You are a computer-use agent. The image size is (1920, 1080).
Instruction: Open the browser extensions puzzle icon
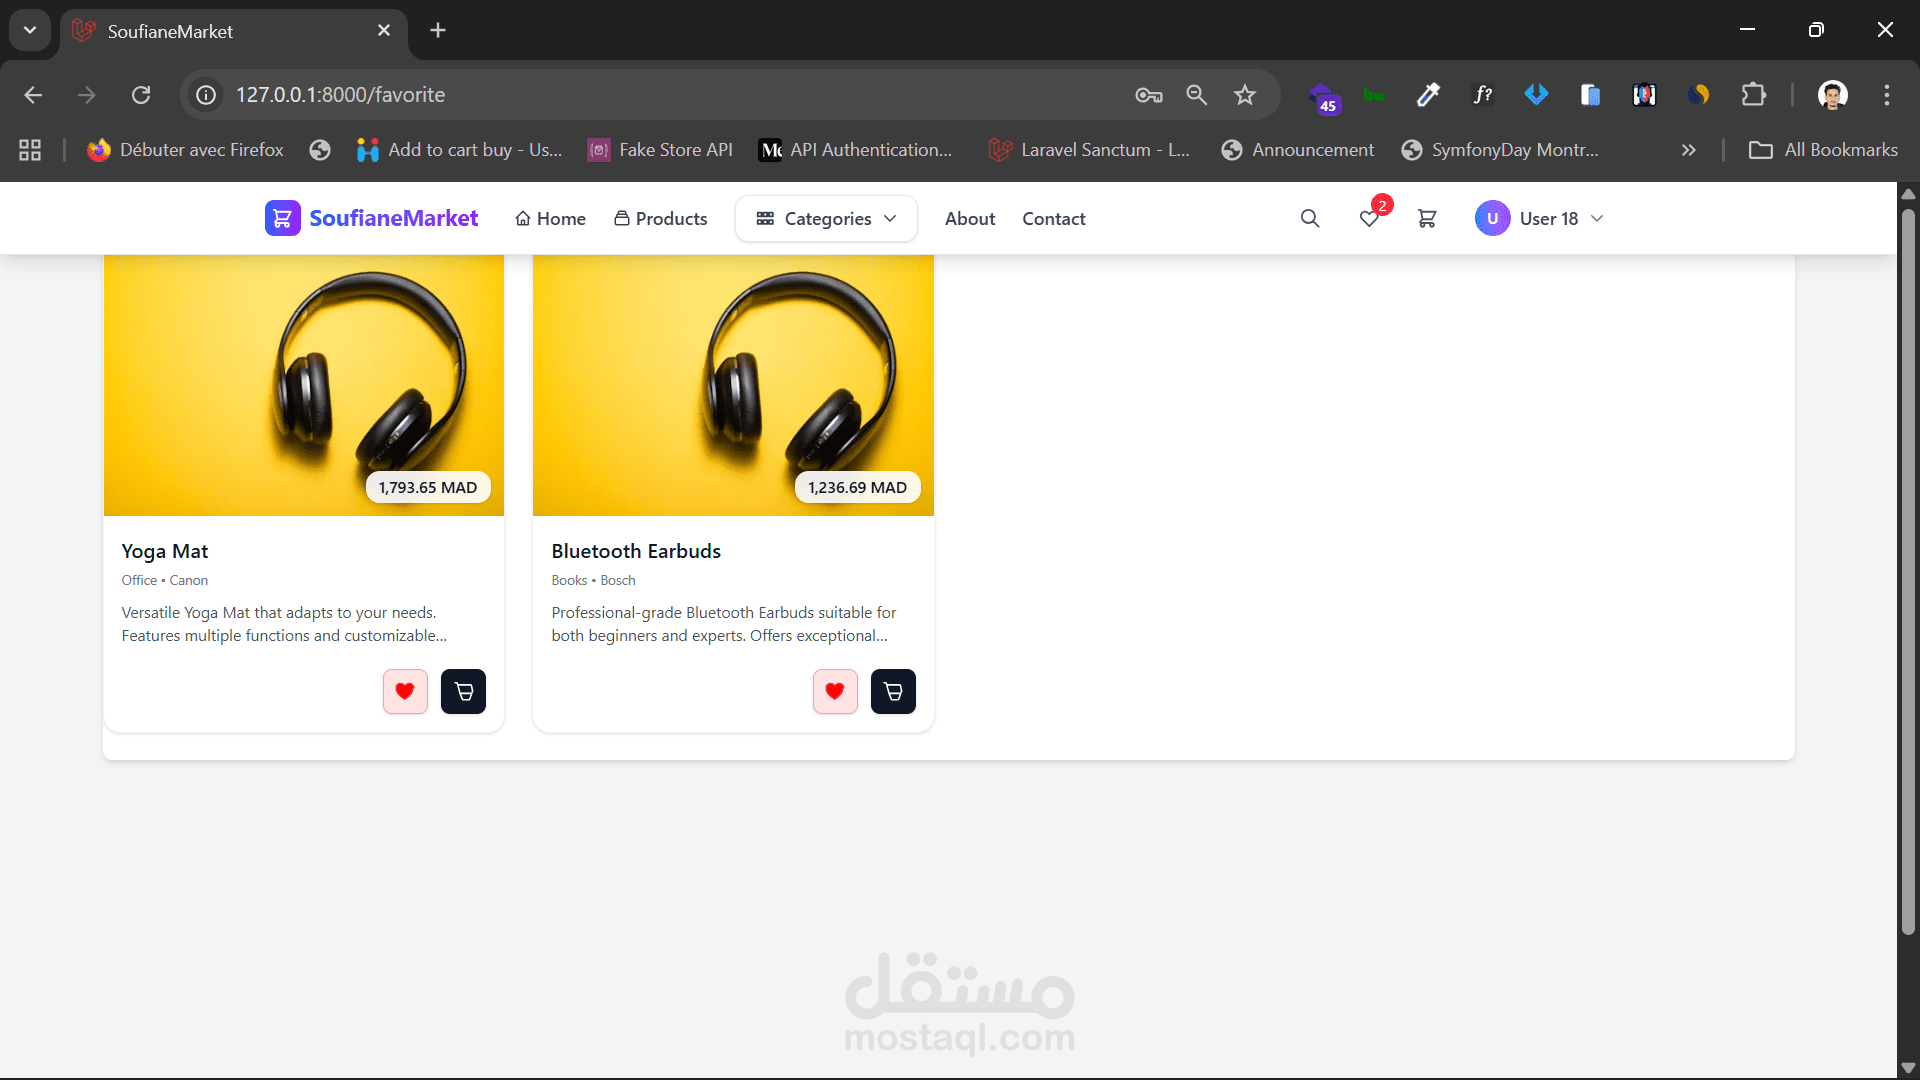pos(1753,95)
